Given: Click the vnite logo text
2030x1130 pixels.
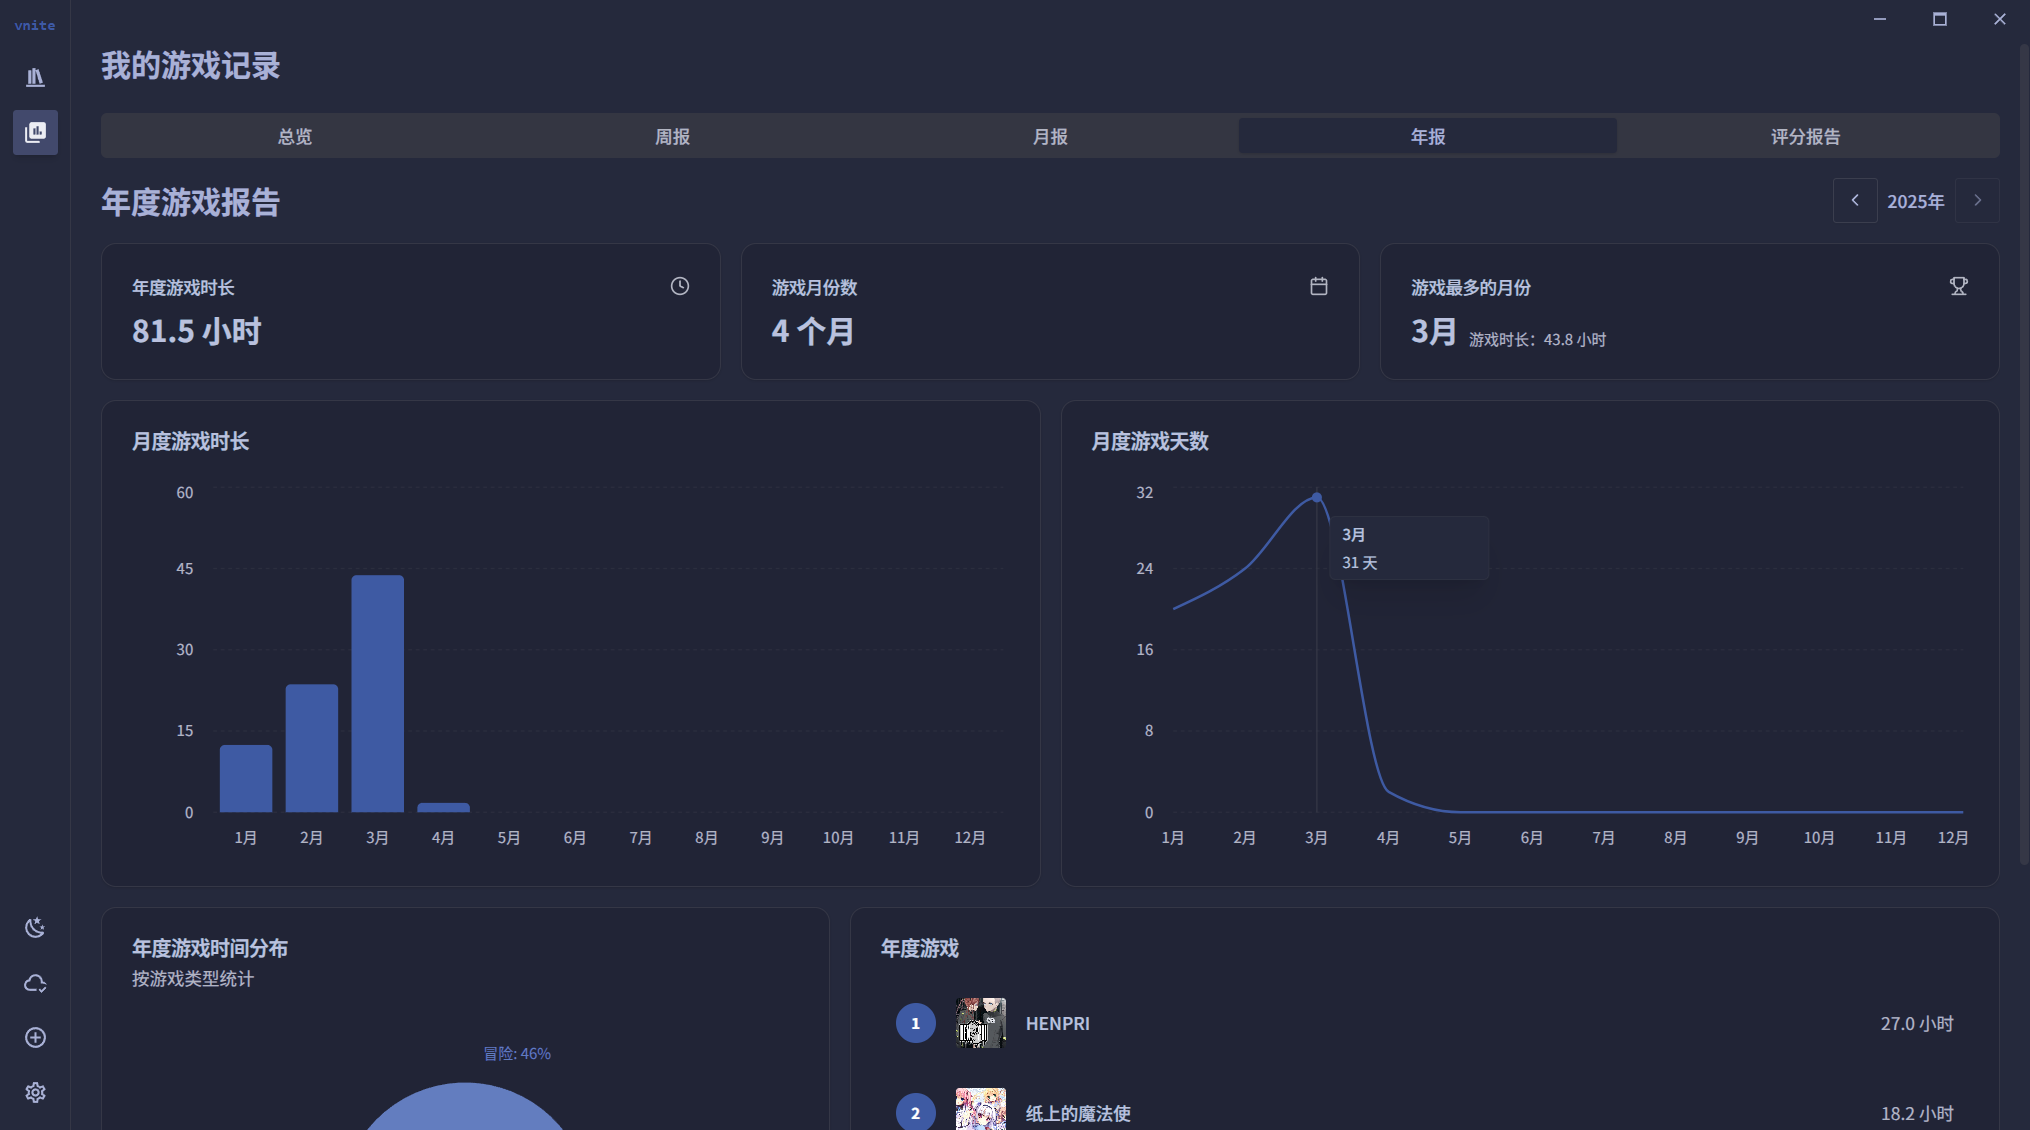Looking at the screenshot, I should pyautogui.click(x=35, y=25).
